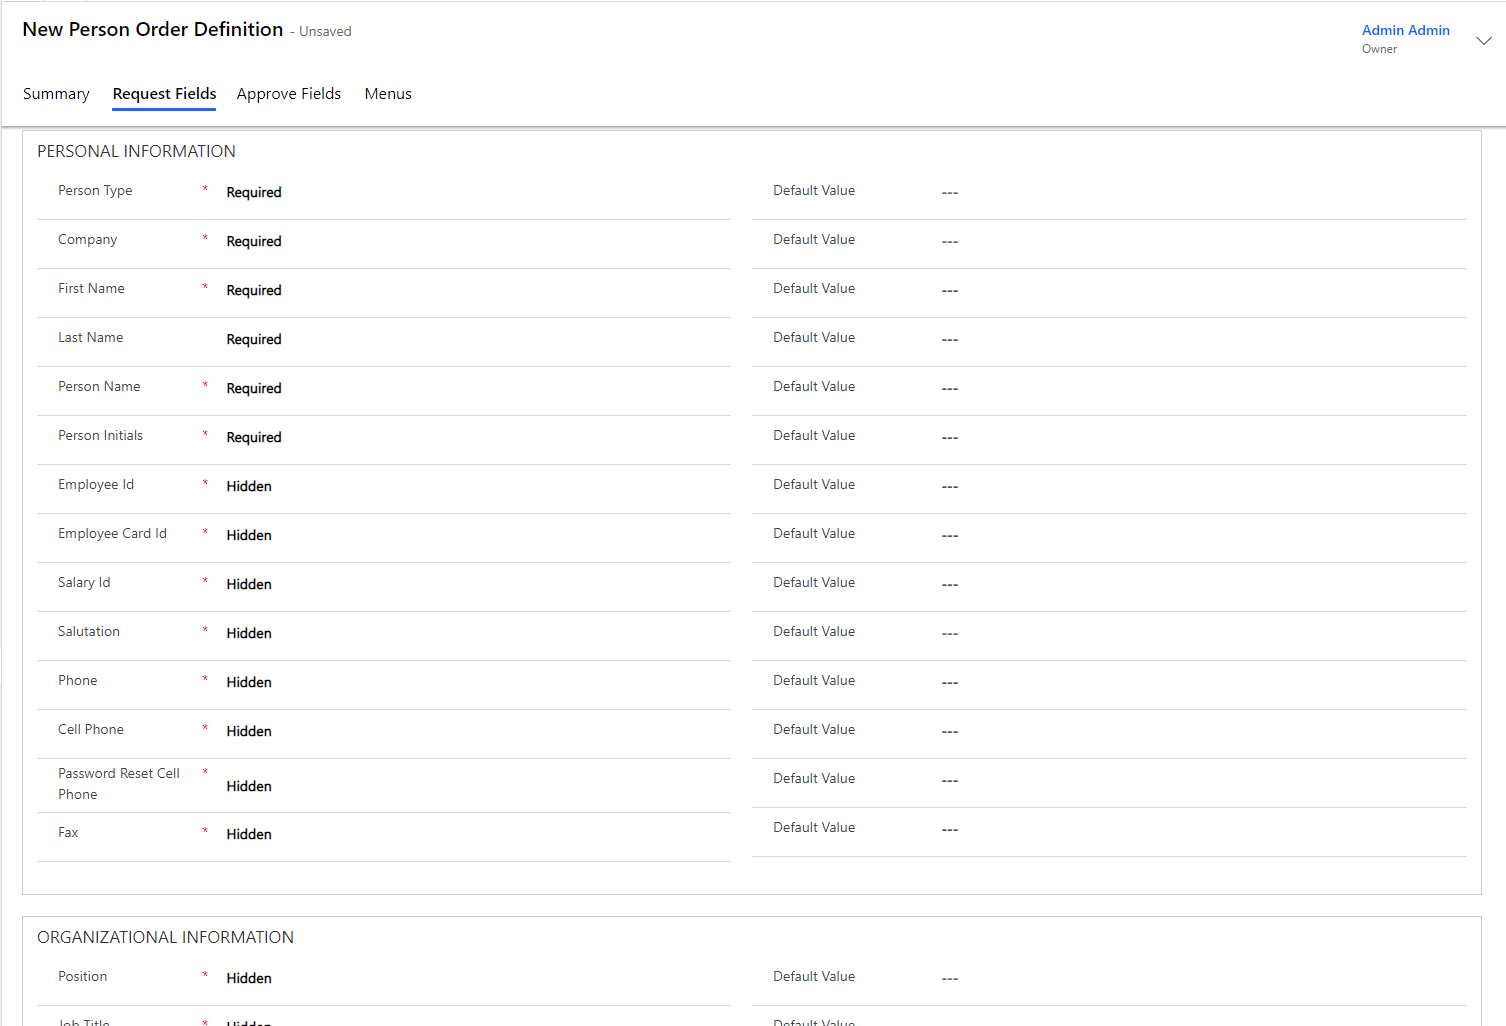The width and height of the screenshot is (1506, 1026).
Task: Select the Last Name Required value
Action: [x=254, y=340]
